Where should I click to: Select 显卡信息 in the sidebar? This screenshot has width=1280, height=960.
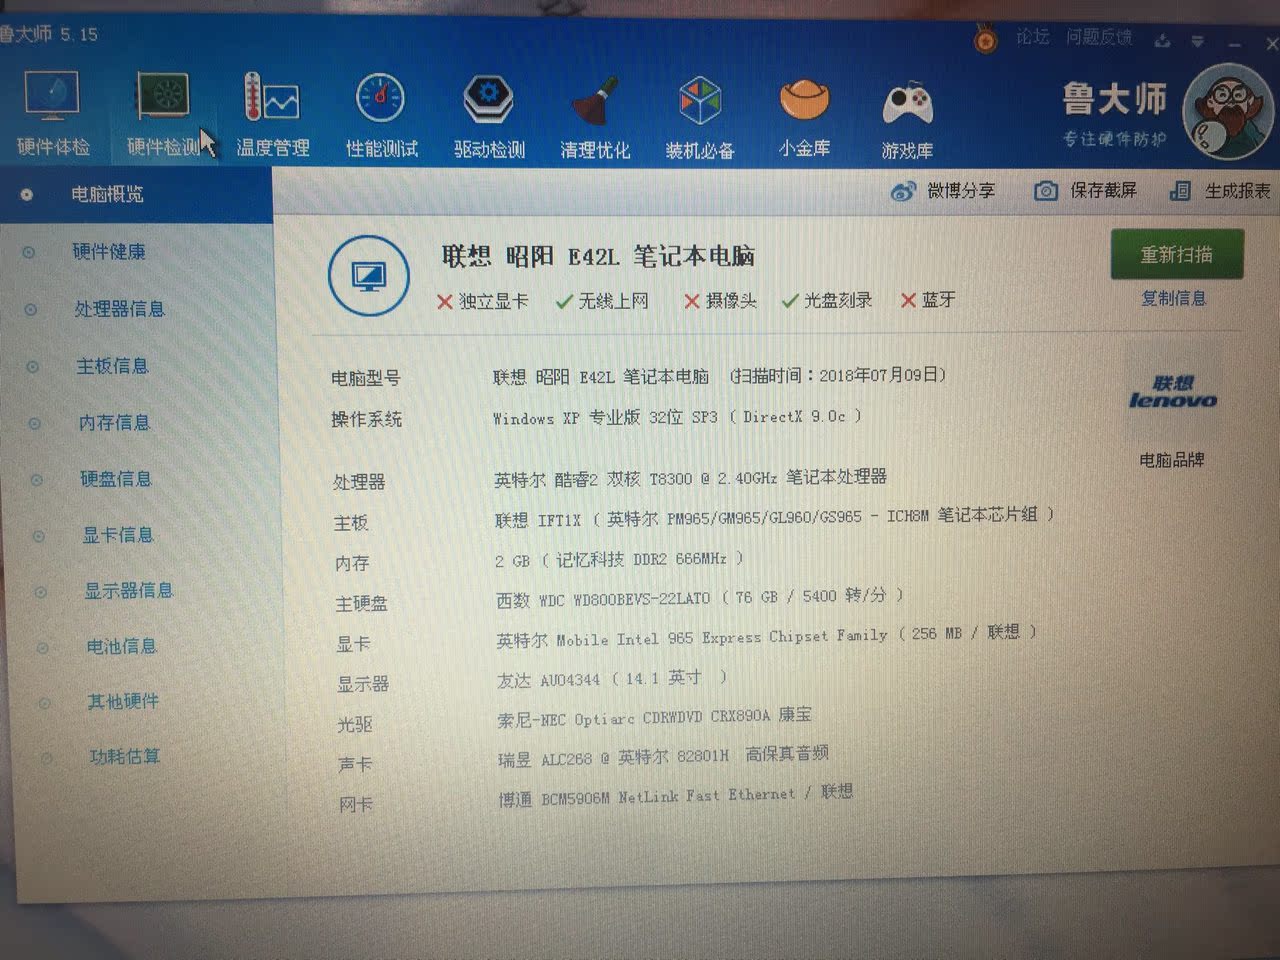coord(118,535)
